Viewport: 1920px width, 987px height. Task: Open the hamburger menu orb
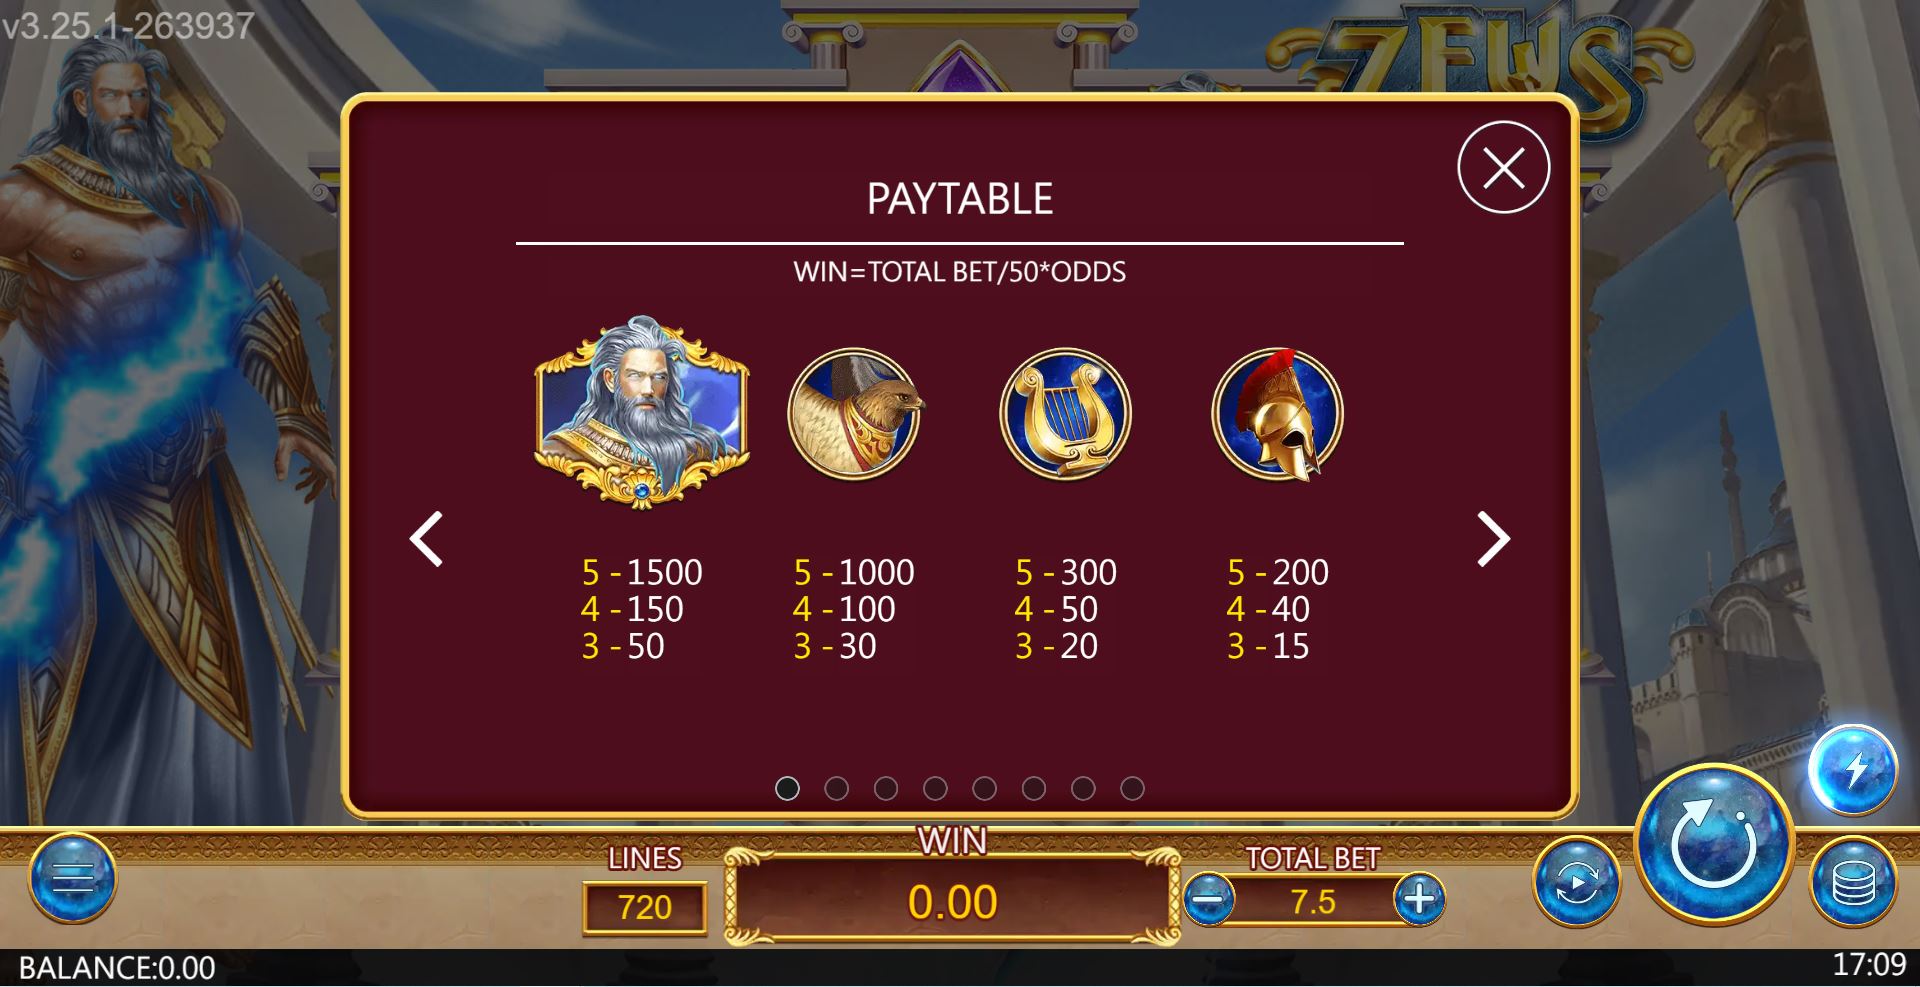click(x=73, y=878)
